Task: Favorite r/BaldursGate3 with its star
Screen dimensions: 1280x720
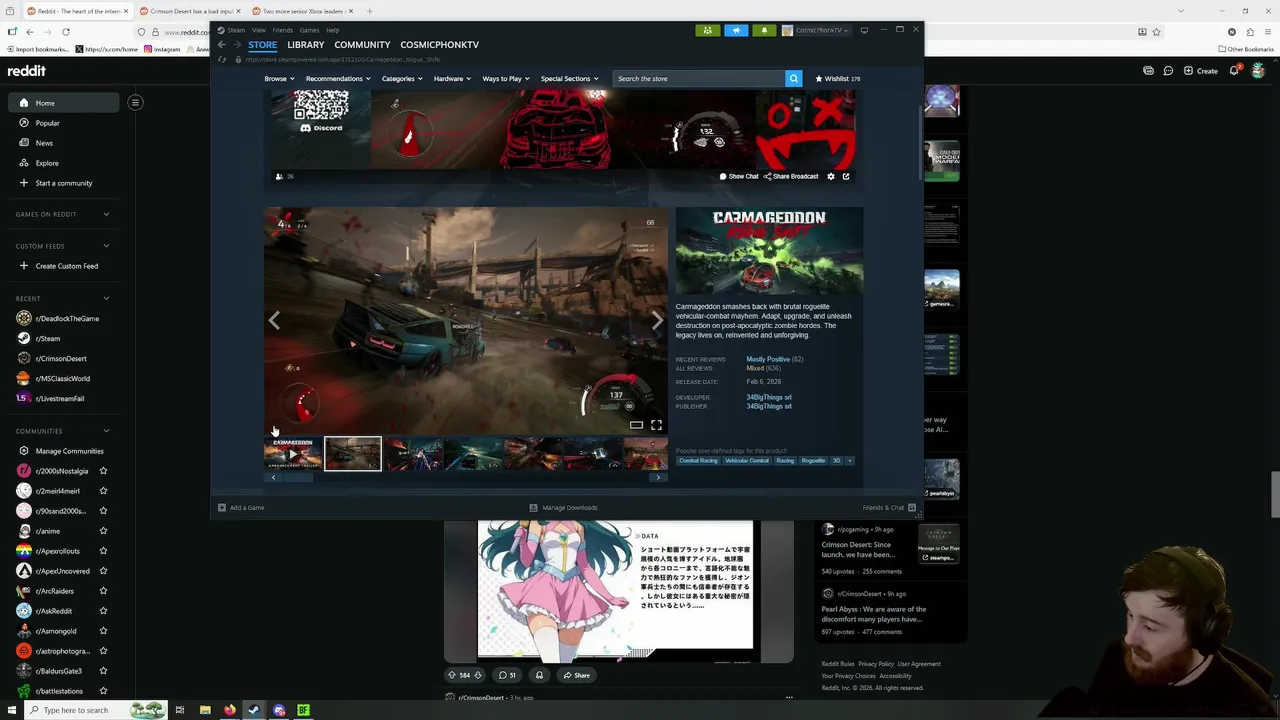Action: point(103,671)
